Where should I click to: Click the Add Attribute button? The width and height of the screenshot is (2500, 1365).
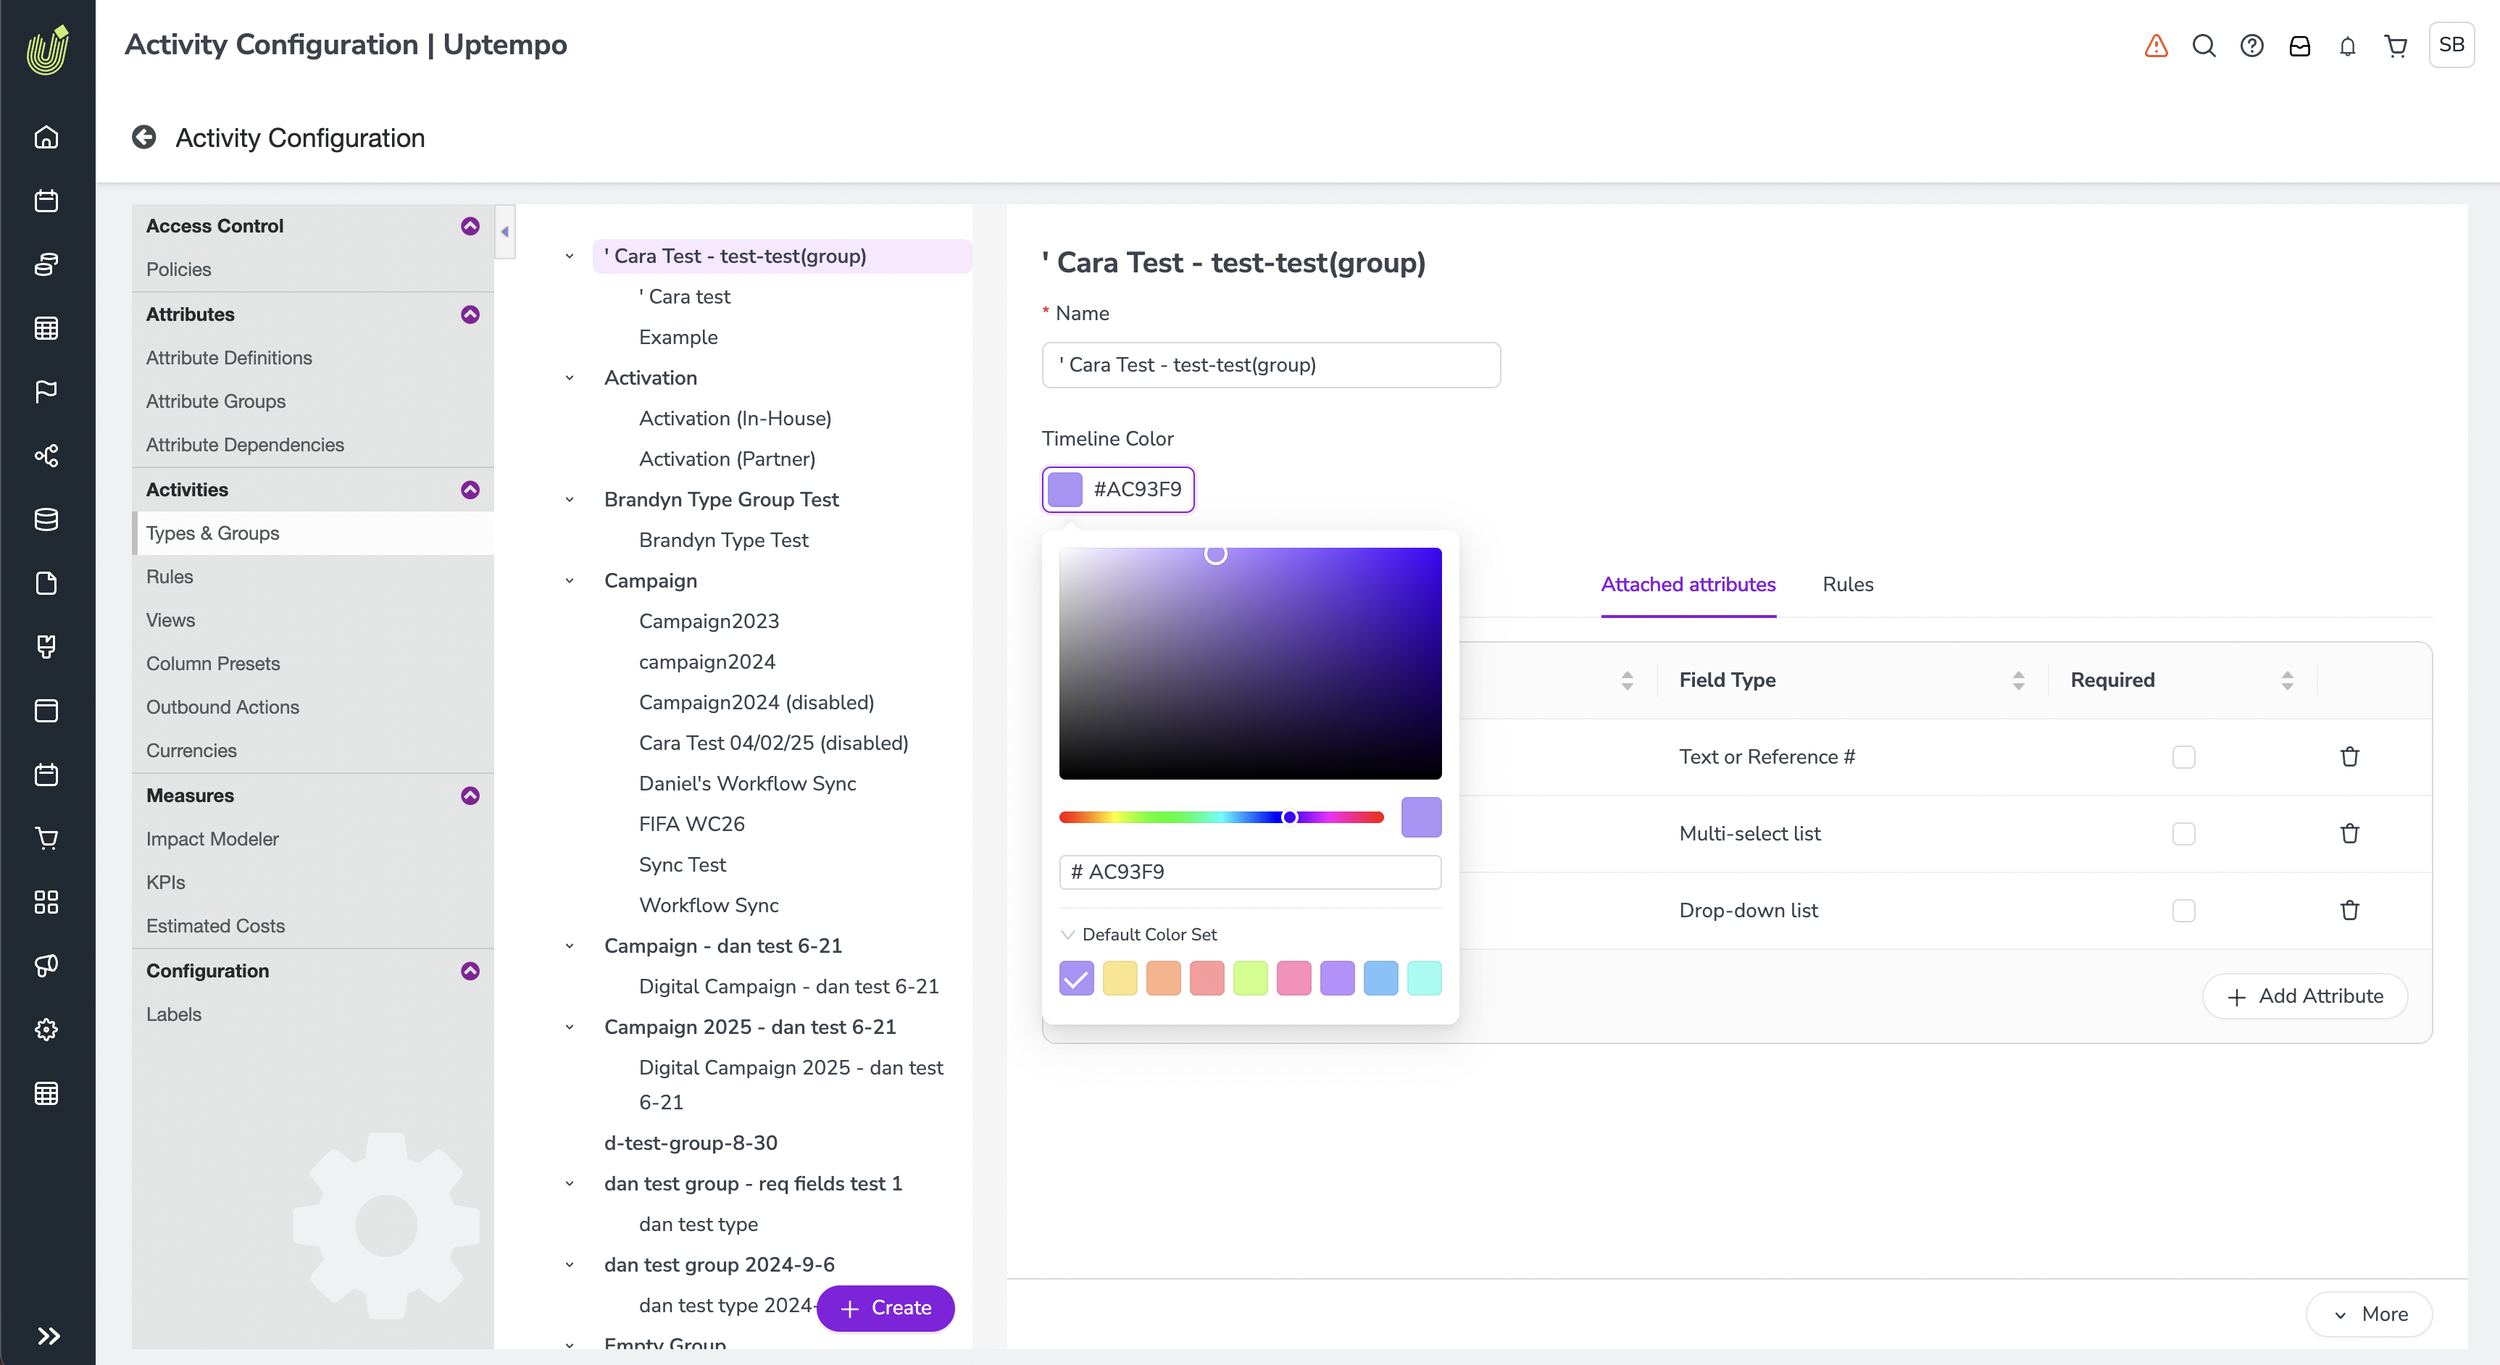(x=2304, y=996)
